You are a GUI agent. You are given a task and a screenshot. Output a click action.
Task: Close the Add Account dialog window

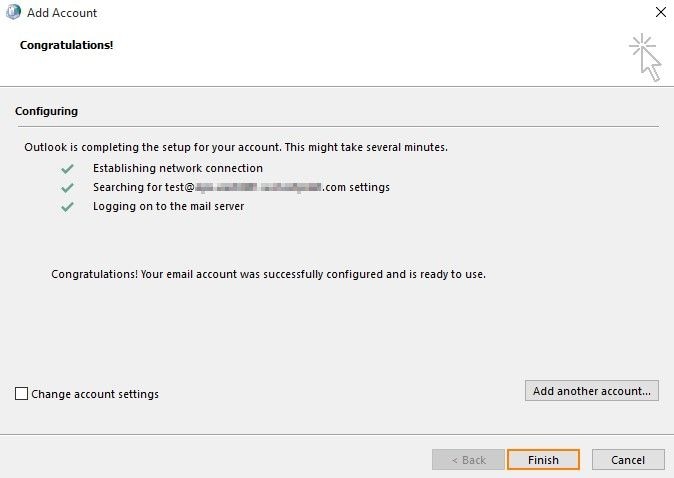660,13
